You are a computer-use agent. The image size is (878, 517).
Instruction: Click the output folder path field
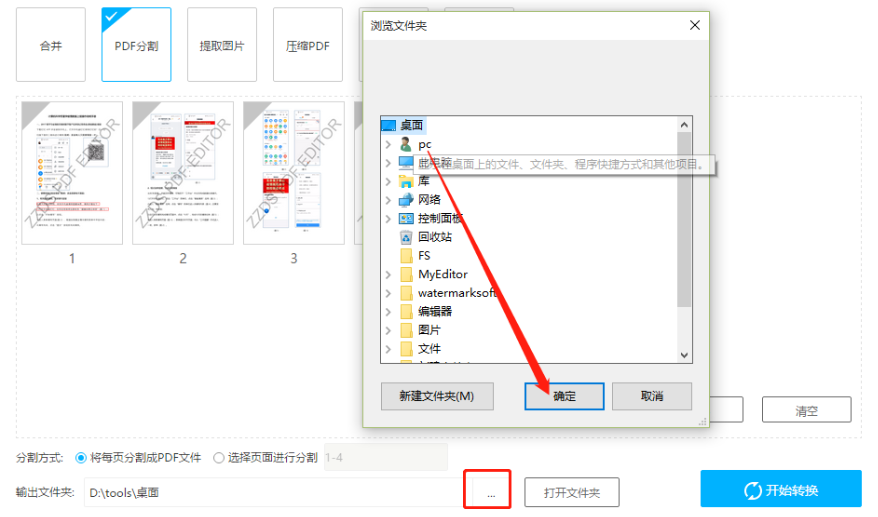click(274, 492)
